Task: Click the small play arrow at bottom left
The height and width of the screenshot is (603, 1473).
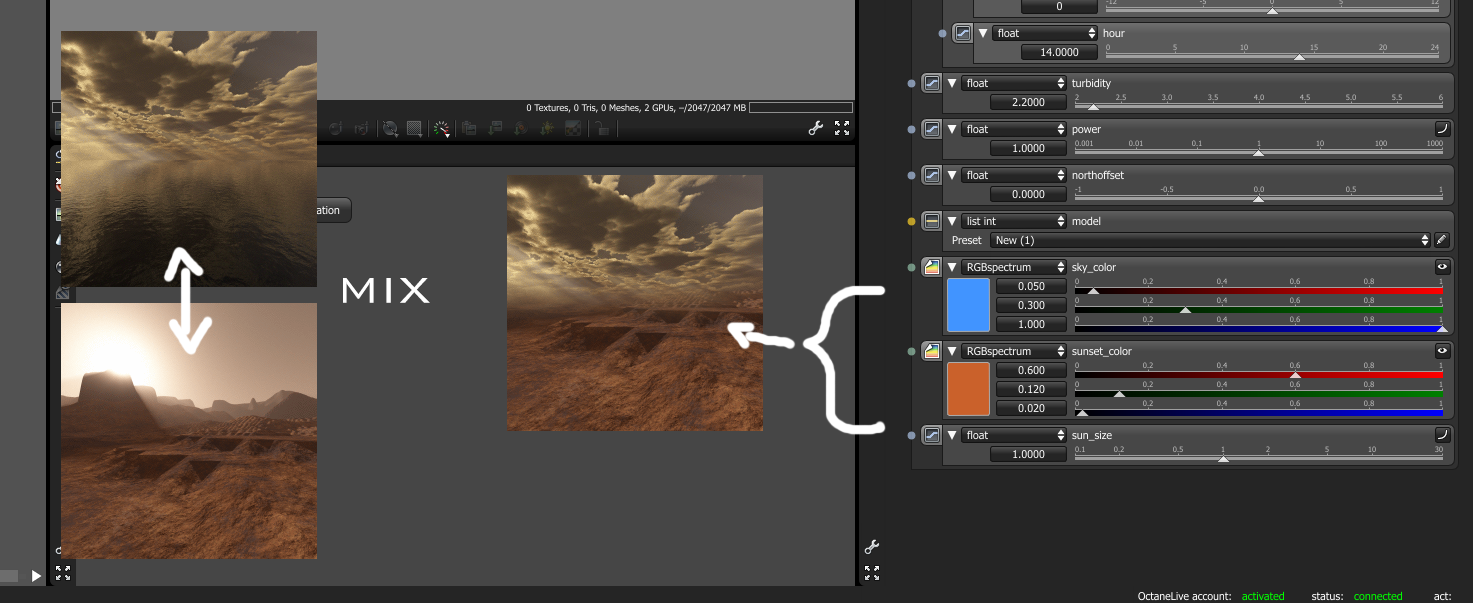Action: tap(36, 576)
